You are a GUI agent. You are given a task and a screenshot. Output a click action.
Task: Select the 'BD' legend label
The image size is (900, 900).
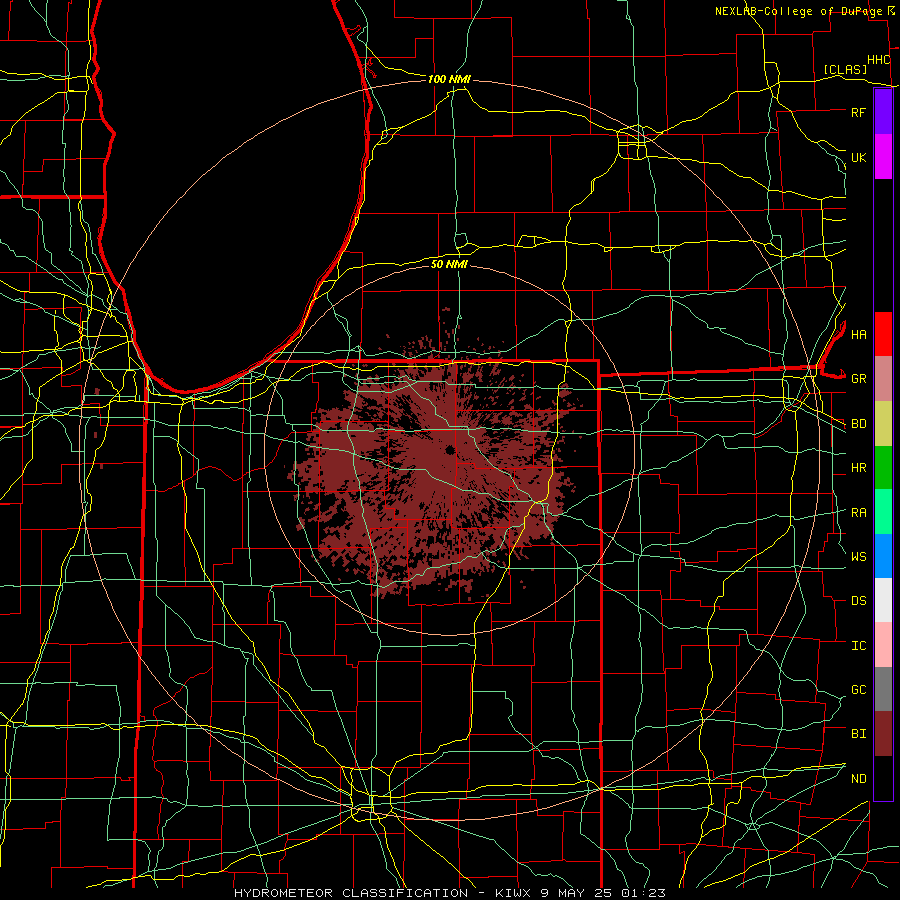(x=858, y=424)
